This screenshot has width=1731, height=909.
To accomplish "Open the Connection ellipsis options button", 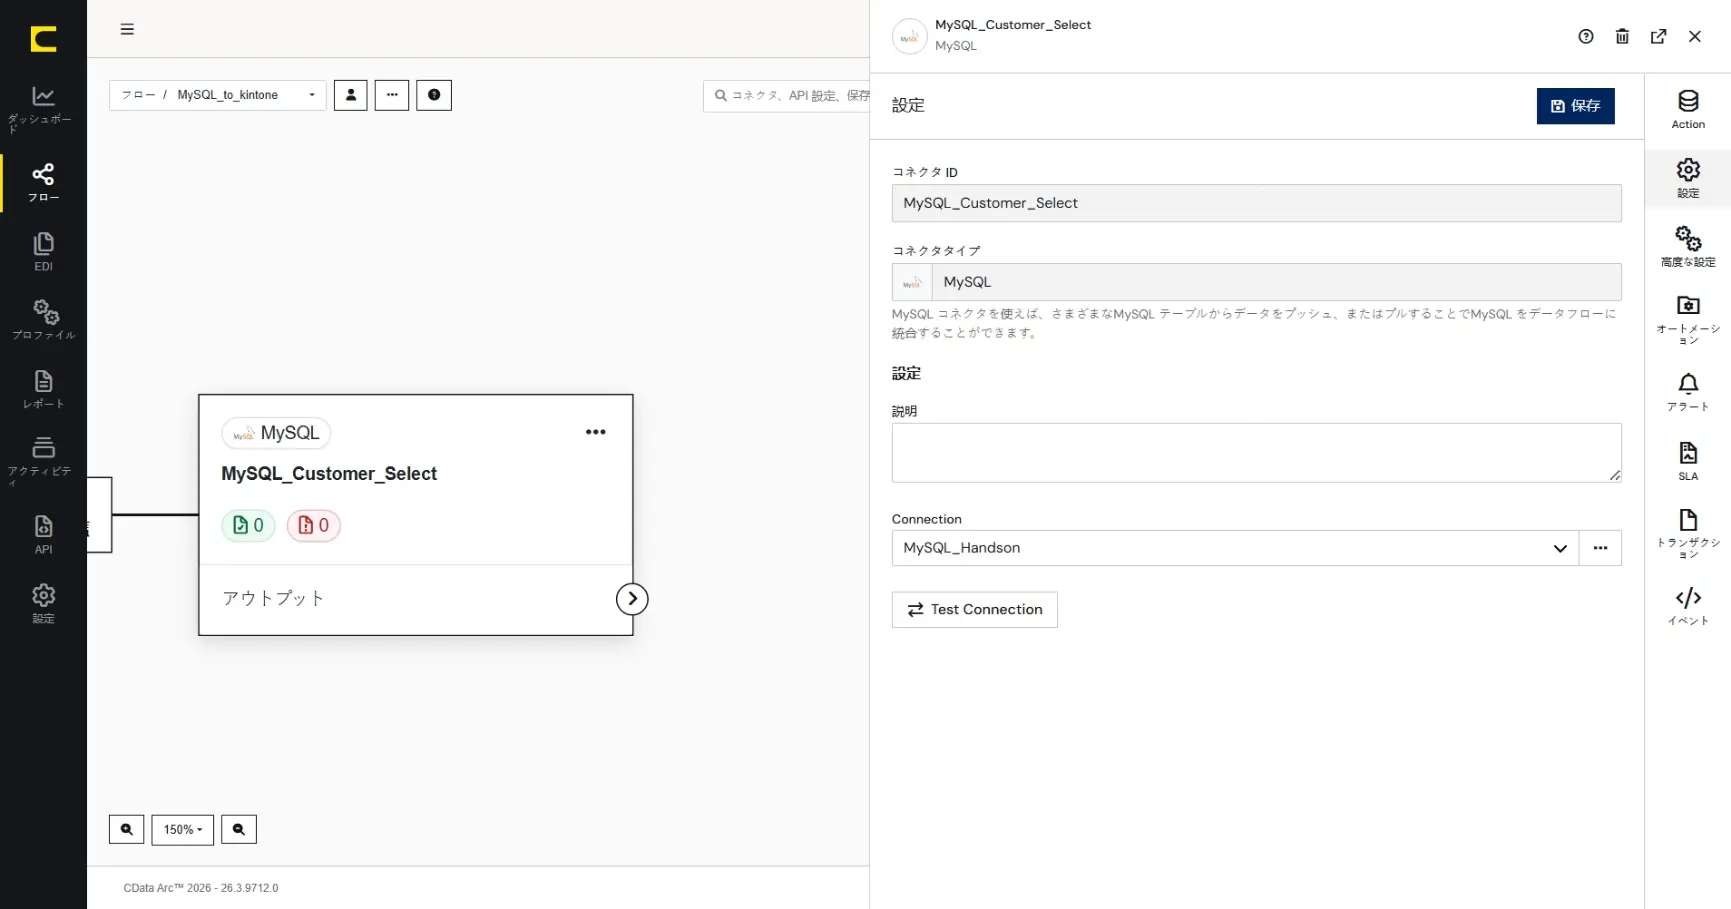I will (1600, 548).
